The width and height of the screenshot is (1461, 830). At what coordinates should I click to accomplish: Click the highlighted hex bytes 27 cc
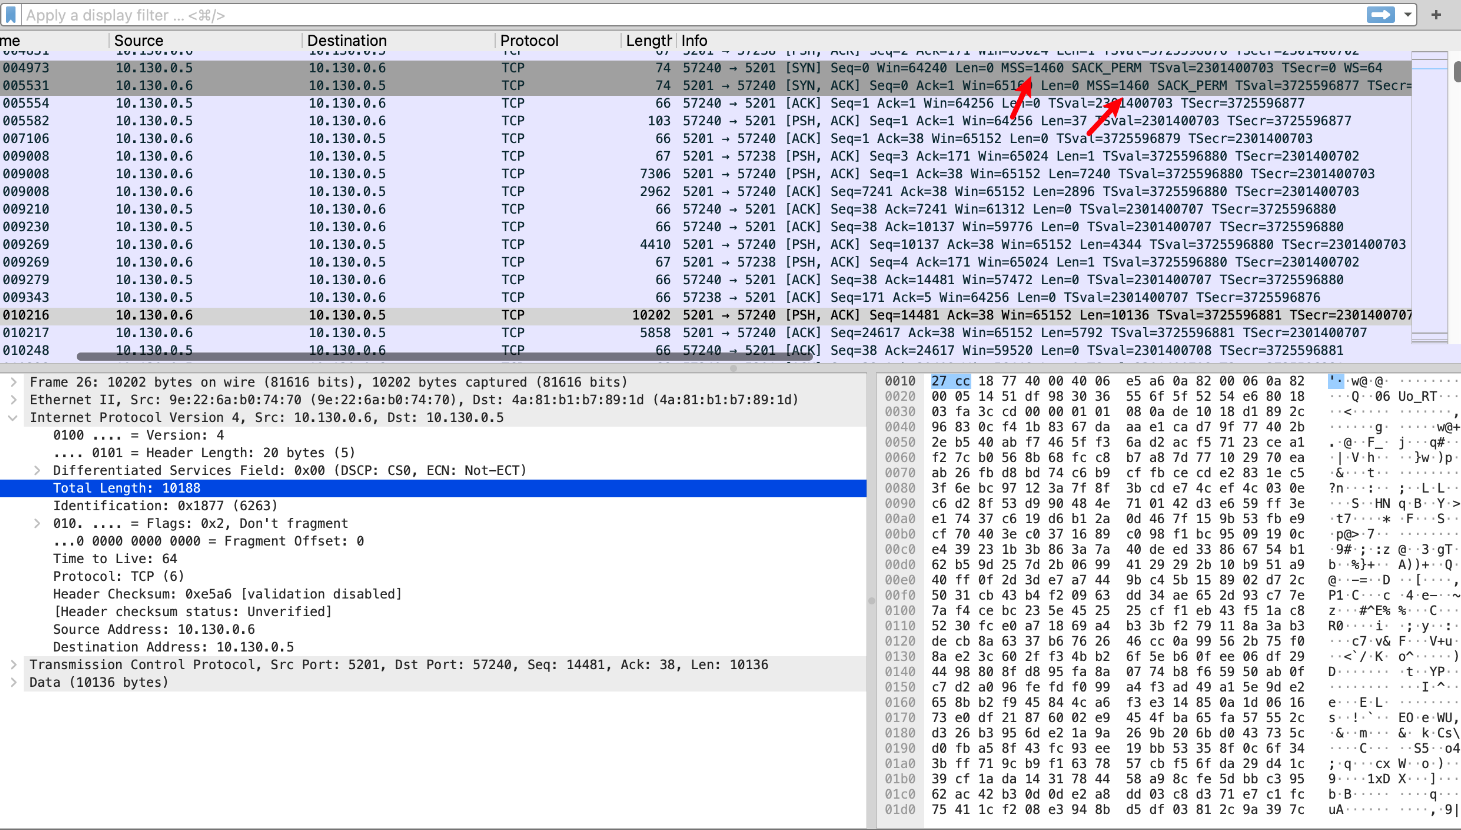tap(950, 381)
